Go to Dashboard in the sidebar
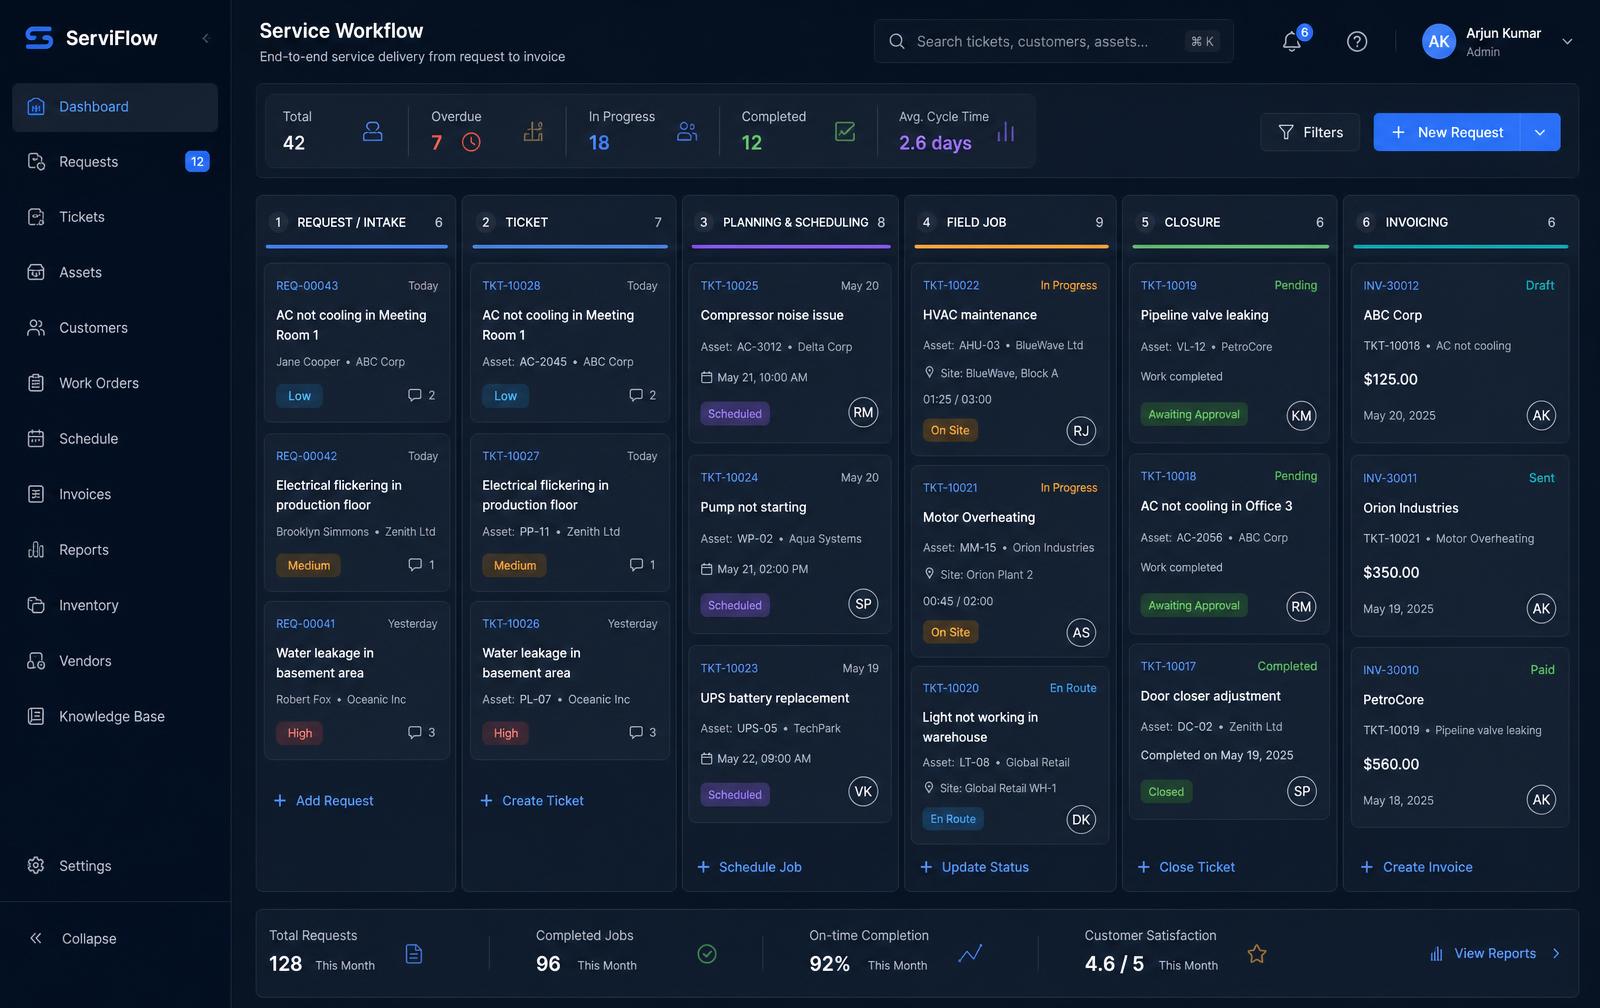The width and height of the screenshot is (1600, 1008). [x=115, y=107]
